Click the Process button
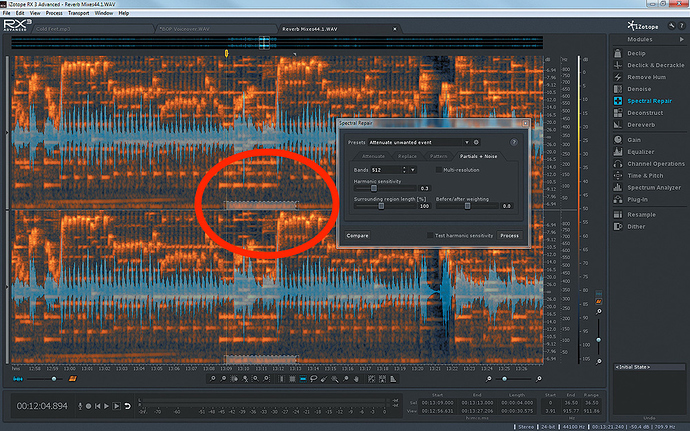690x431 pixels. point(509,236)
